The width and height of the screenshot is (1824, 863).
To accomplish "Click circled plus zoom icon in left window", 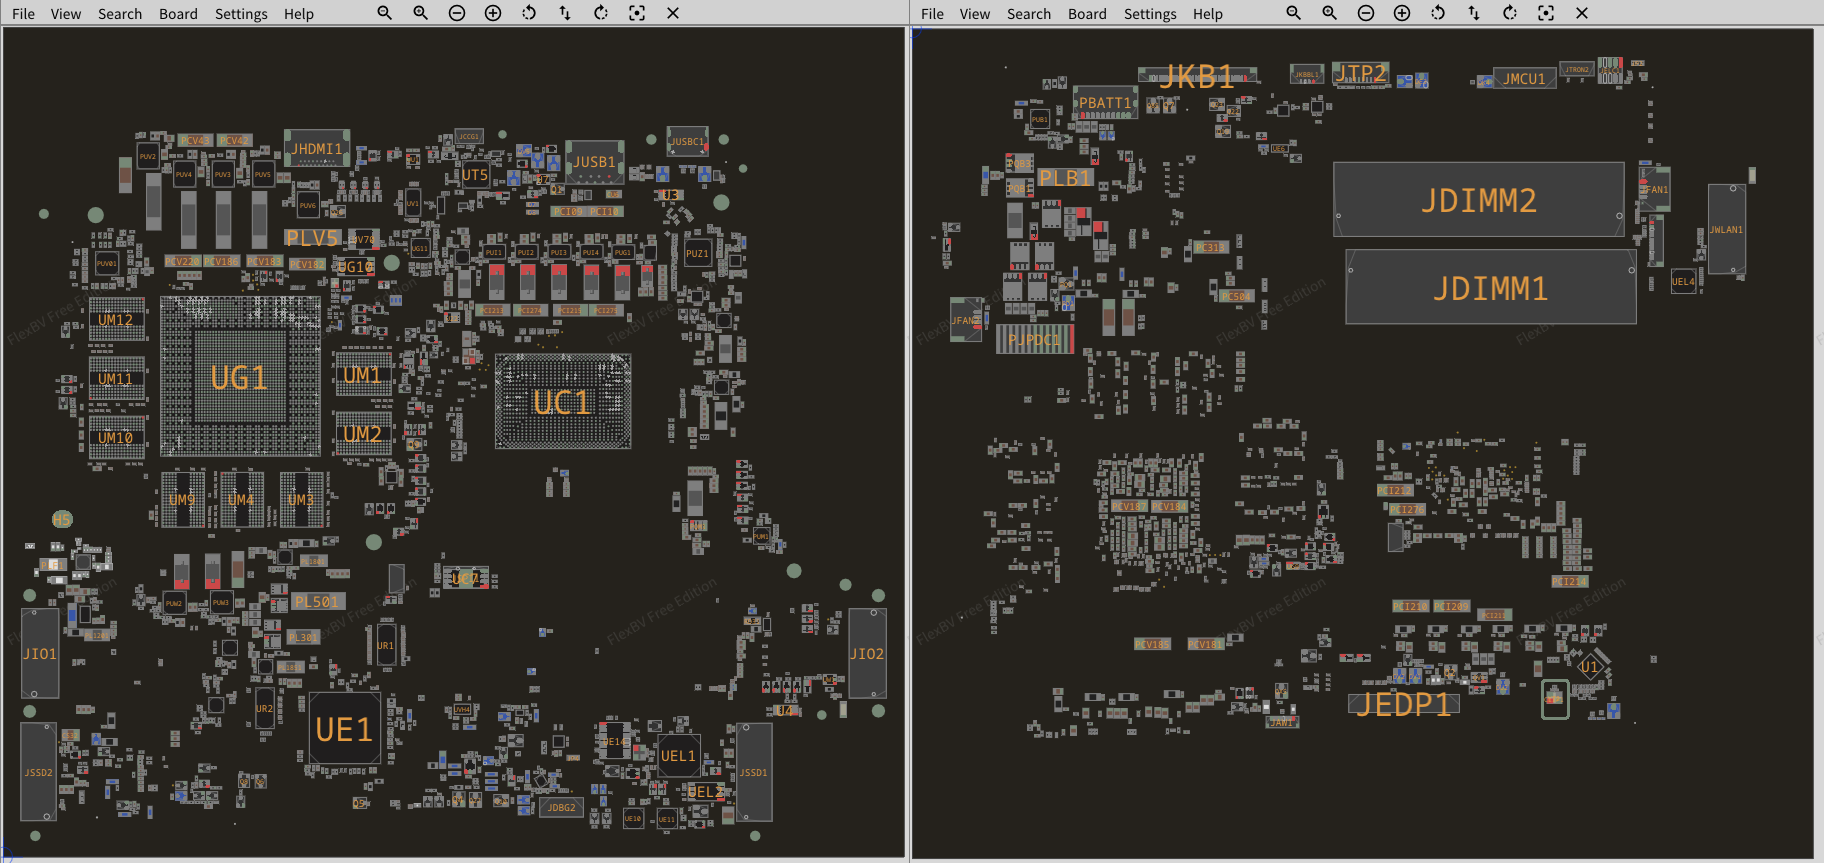I will tap(493, 13).
